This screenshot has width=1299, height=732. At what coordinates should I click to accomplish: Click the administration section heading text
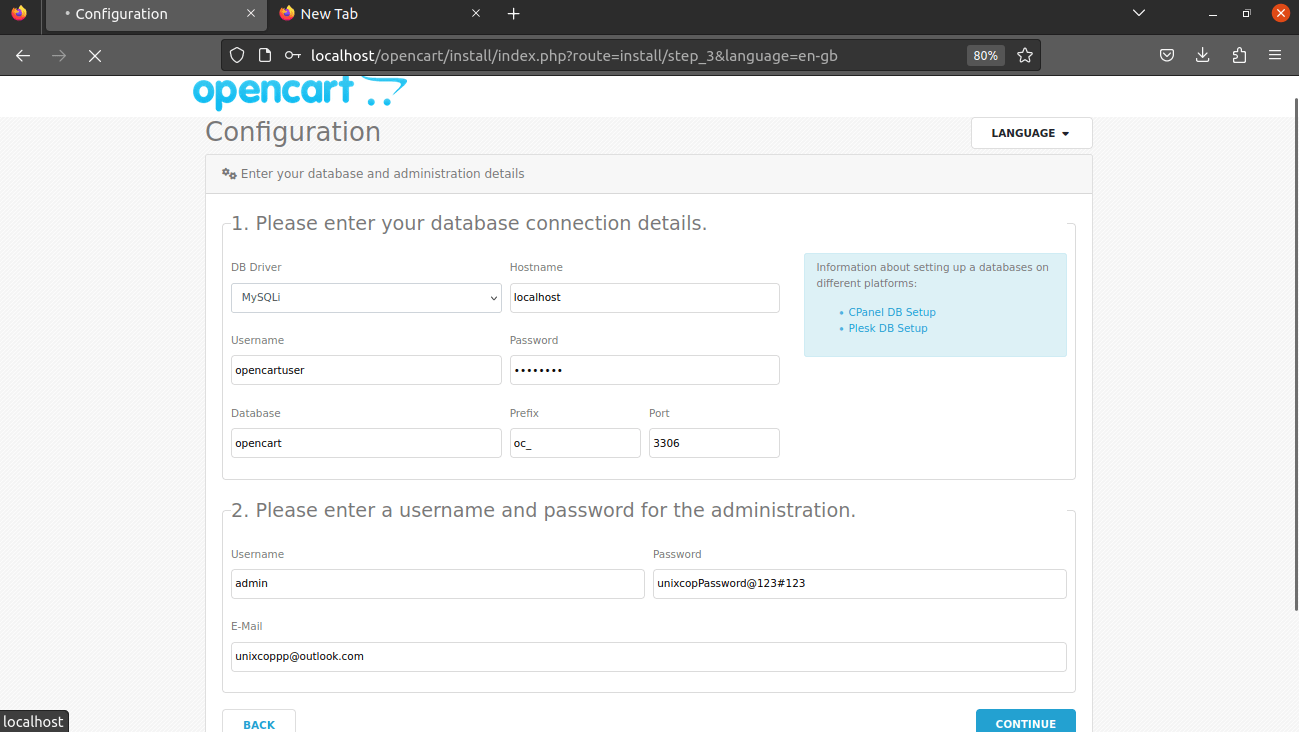[543, 510]
